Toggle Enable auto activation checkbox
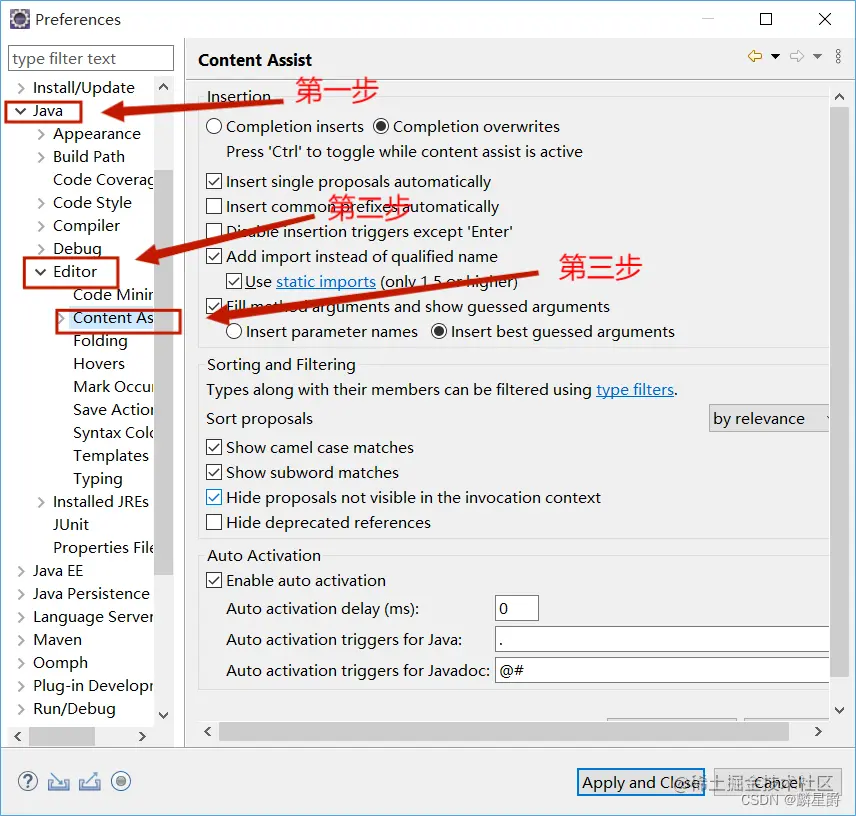Screen dimensions: 856x816 point(214,580)
